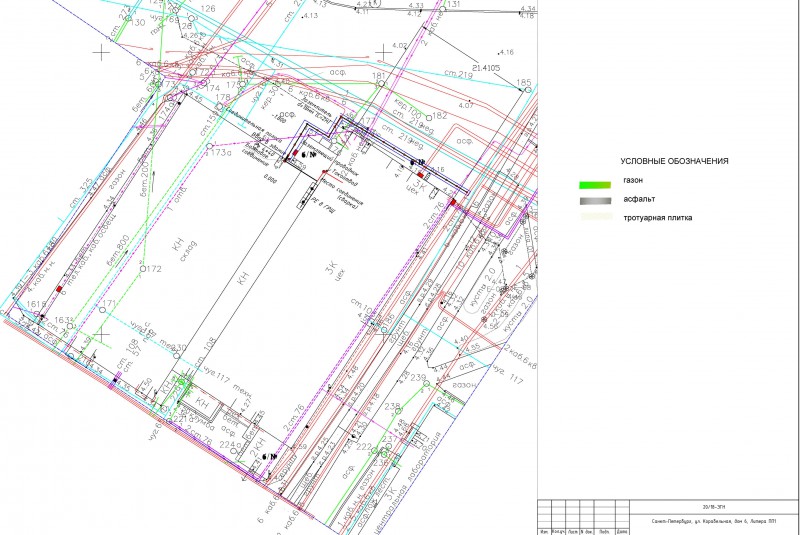Select the тротуарная плитка label text
The height and width of the screenshot is (535, 800).
(x=658, y=218)
